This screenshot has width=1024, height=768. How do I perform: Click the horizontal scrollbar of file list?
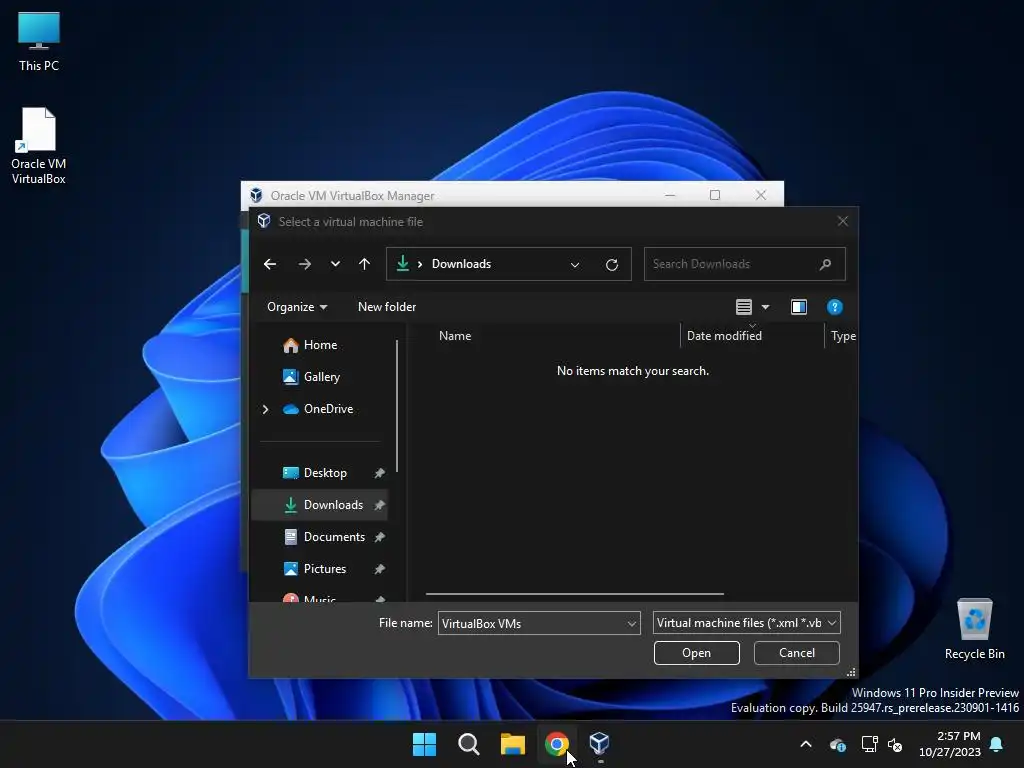point(575,594)
